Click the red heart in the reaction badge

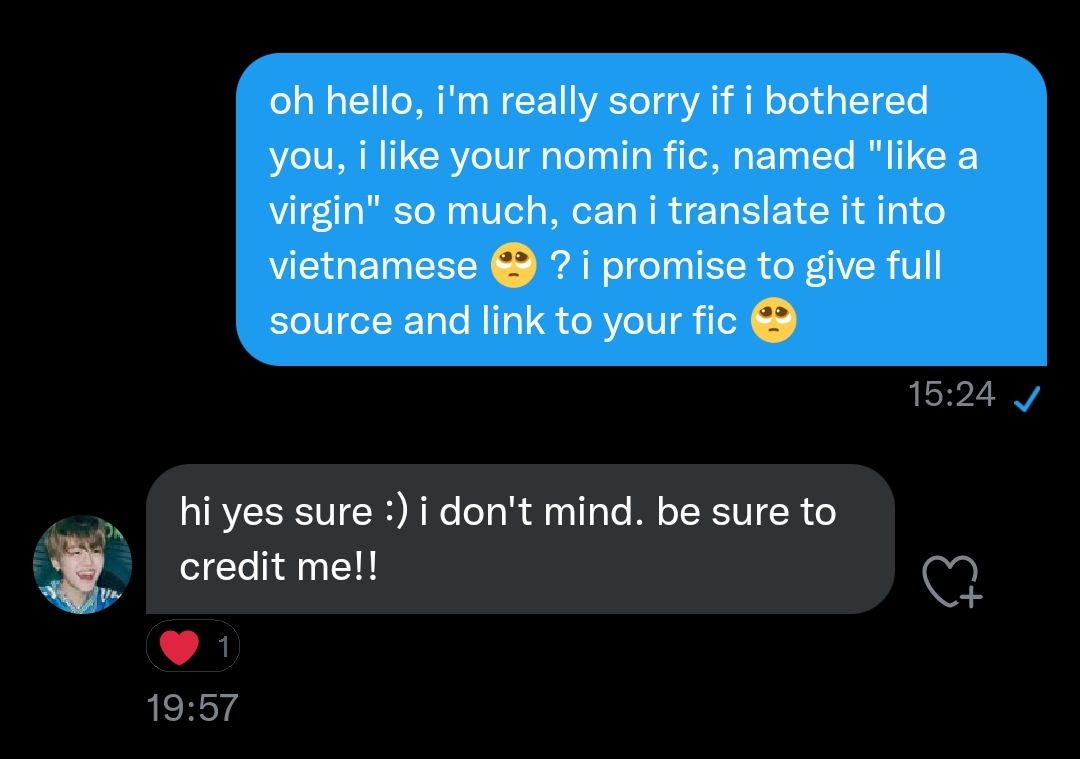coord(179,647)
